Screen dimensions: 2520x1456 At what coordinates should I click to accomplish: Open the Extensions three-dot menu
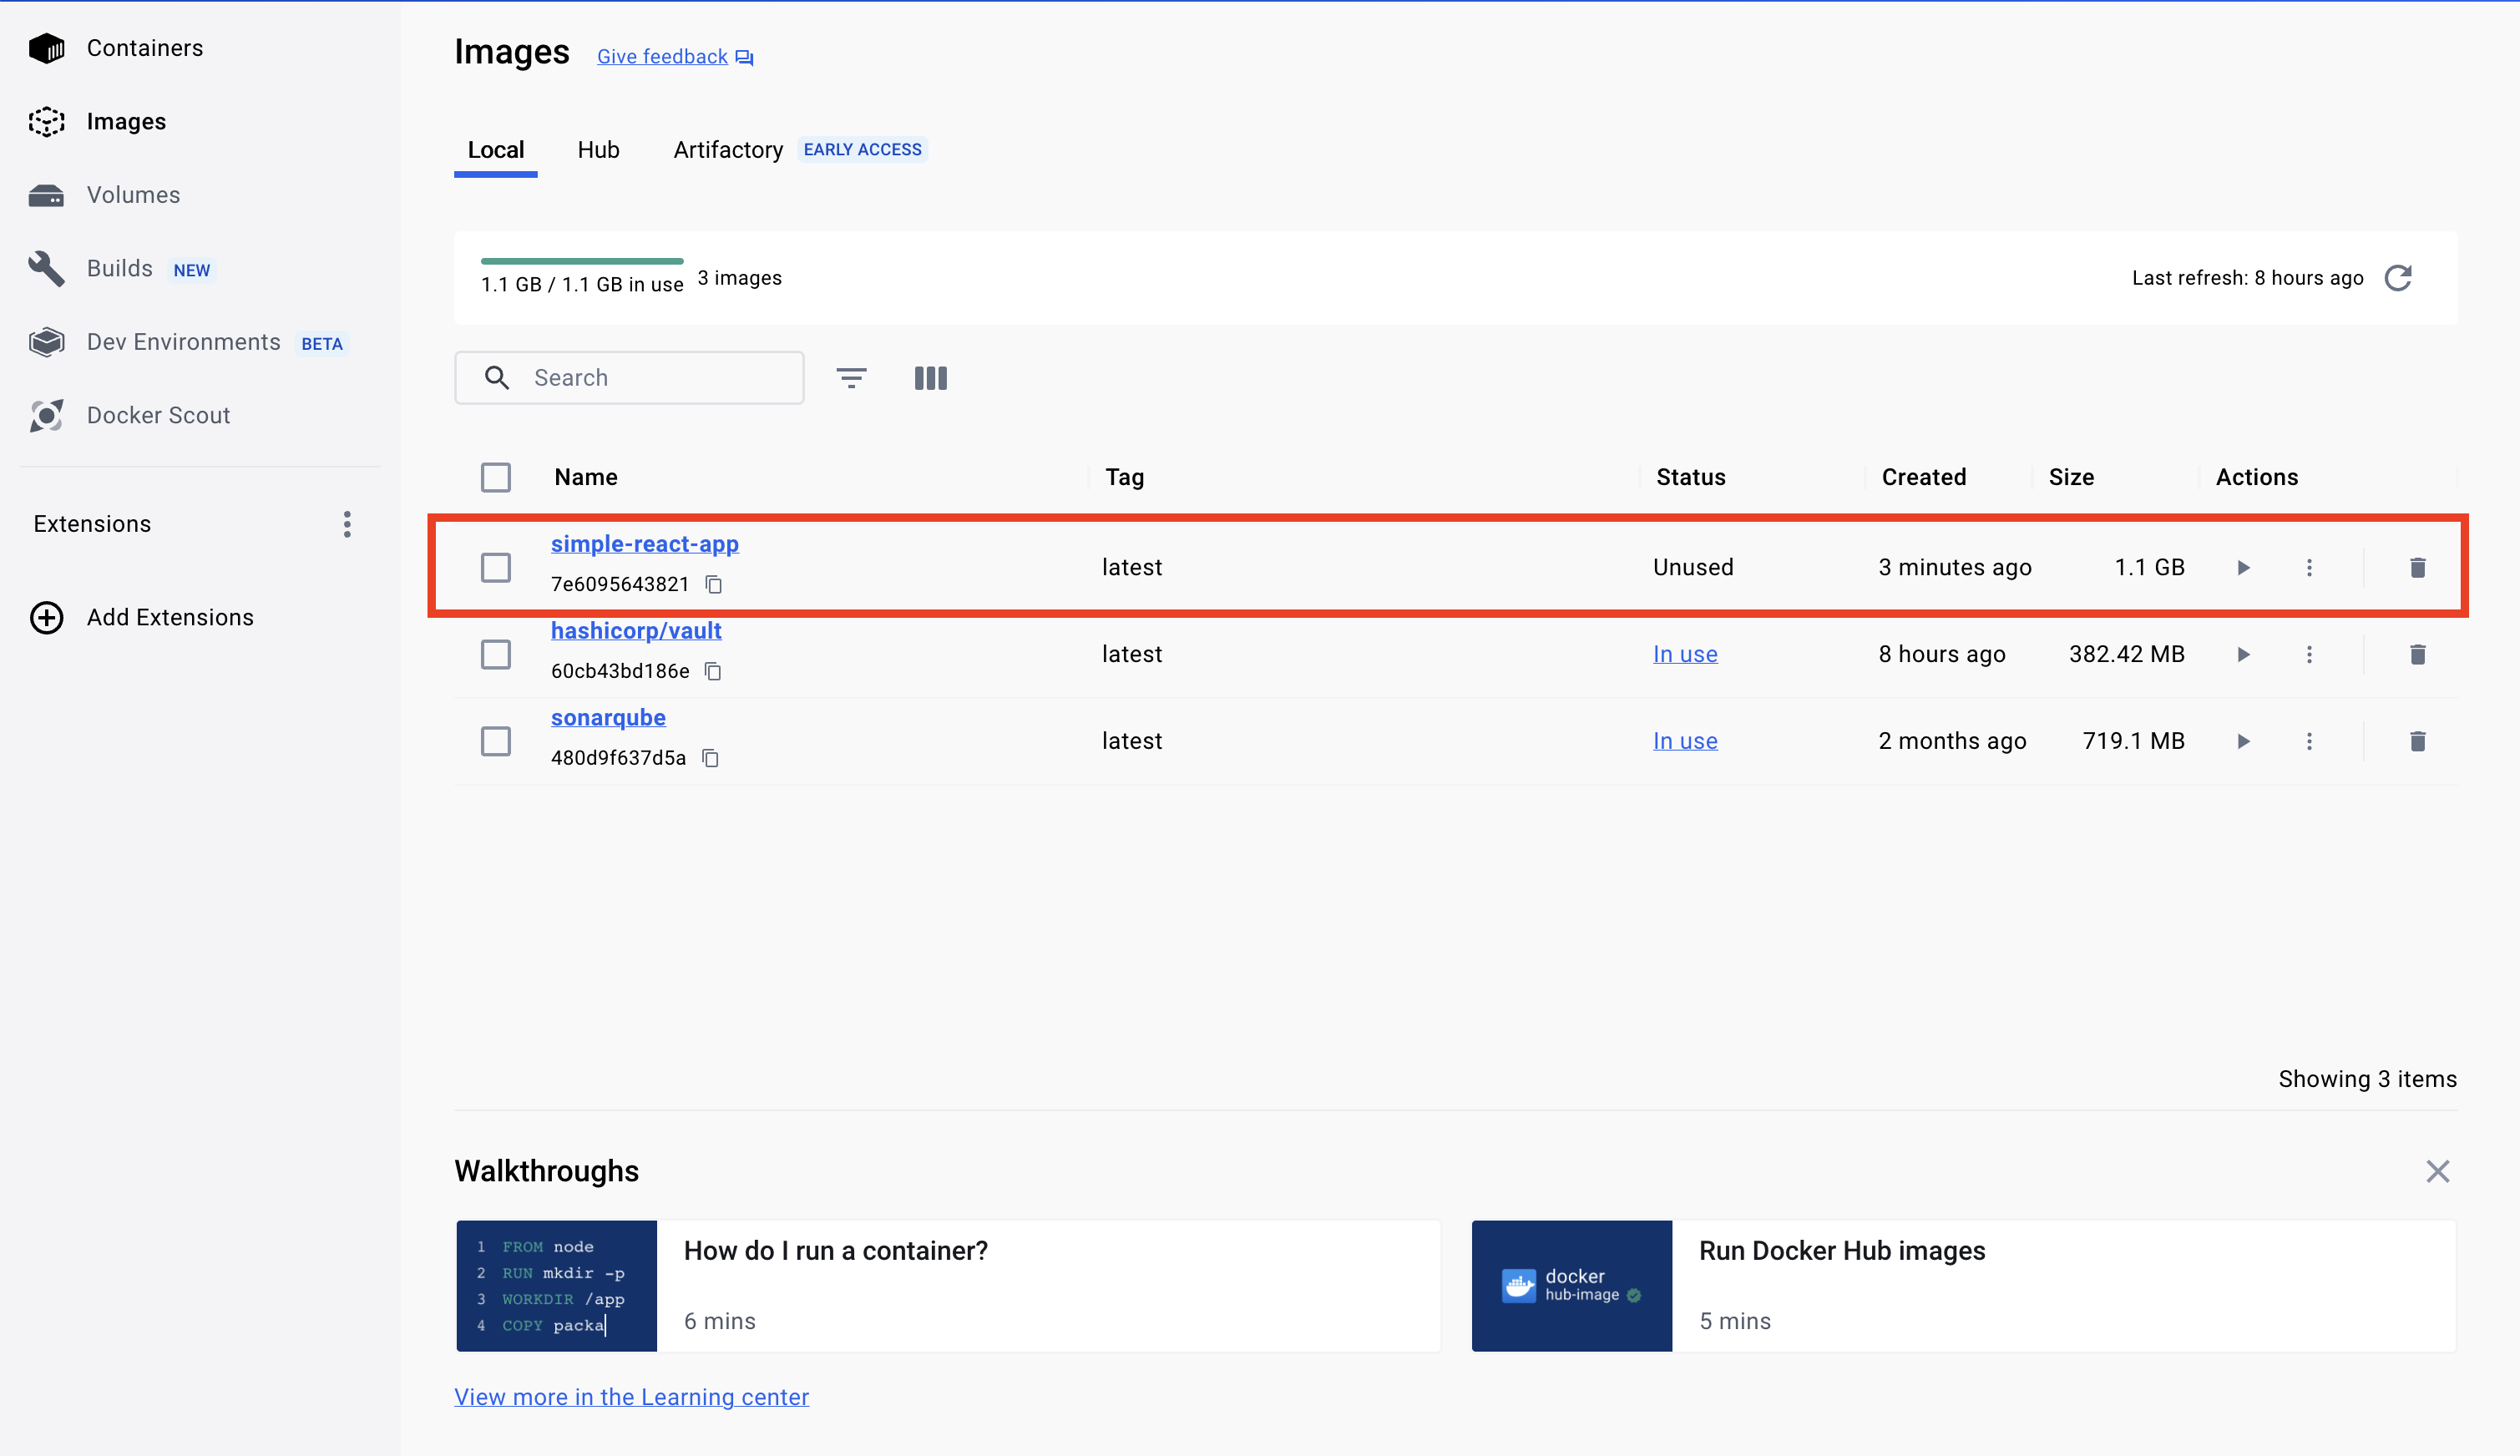347,525
